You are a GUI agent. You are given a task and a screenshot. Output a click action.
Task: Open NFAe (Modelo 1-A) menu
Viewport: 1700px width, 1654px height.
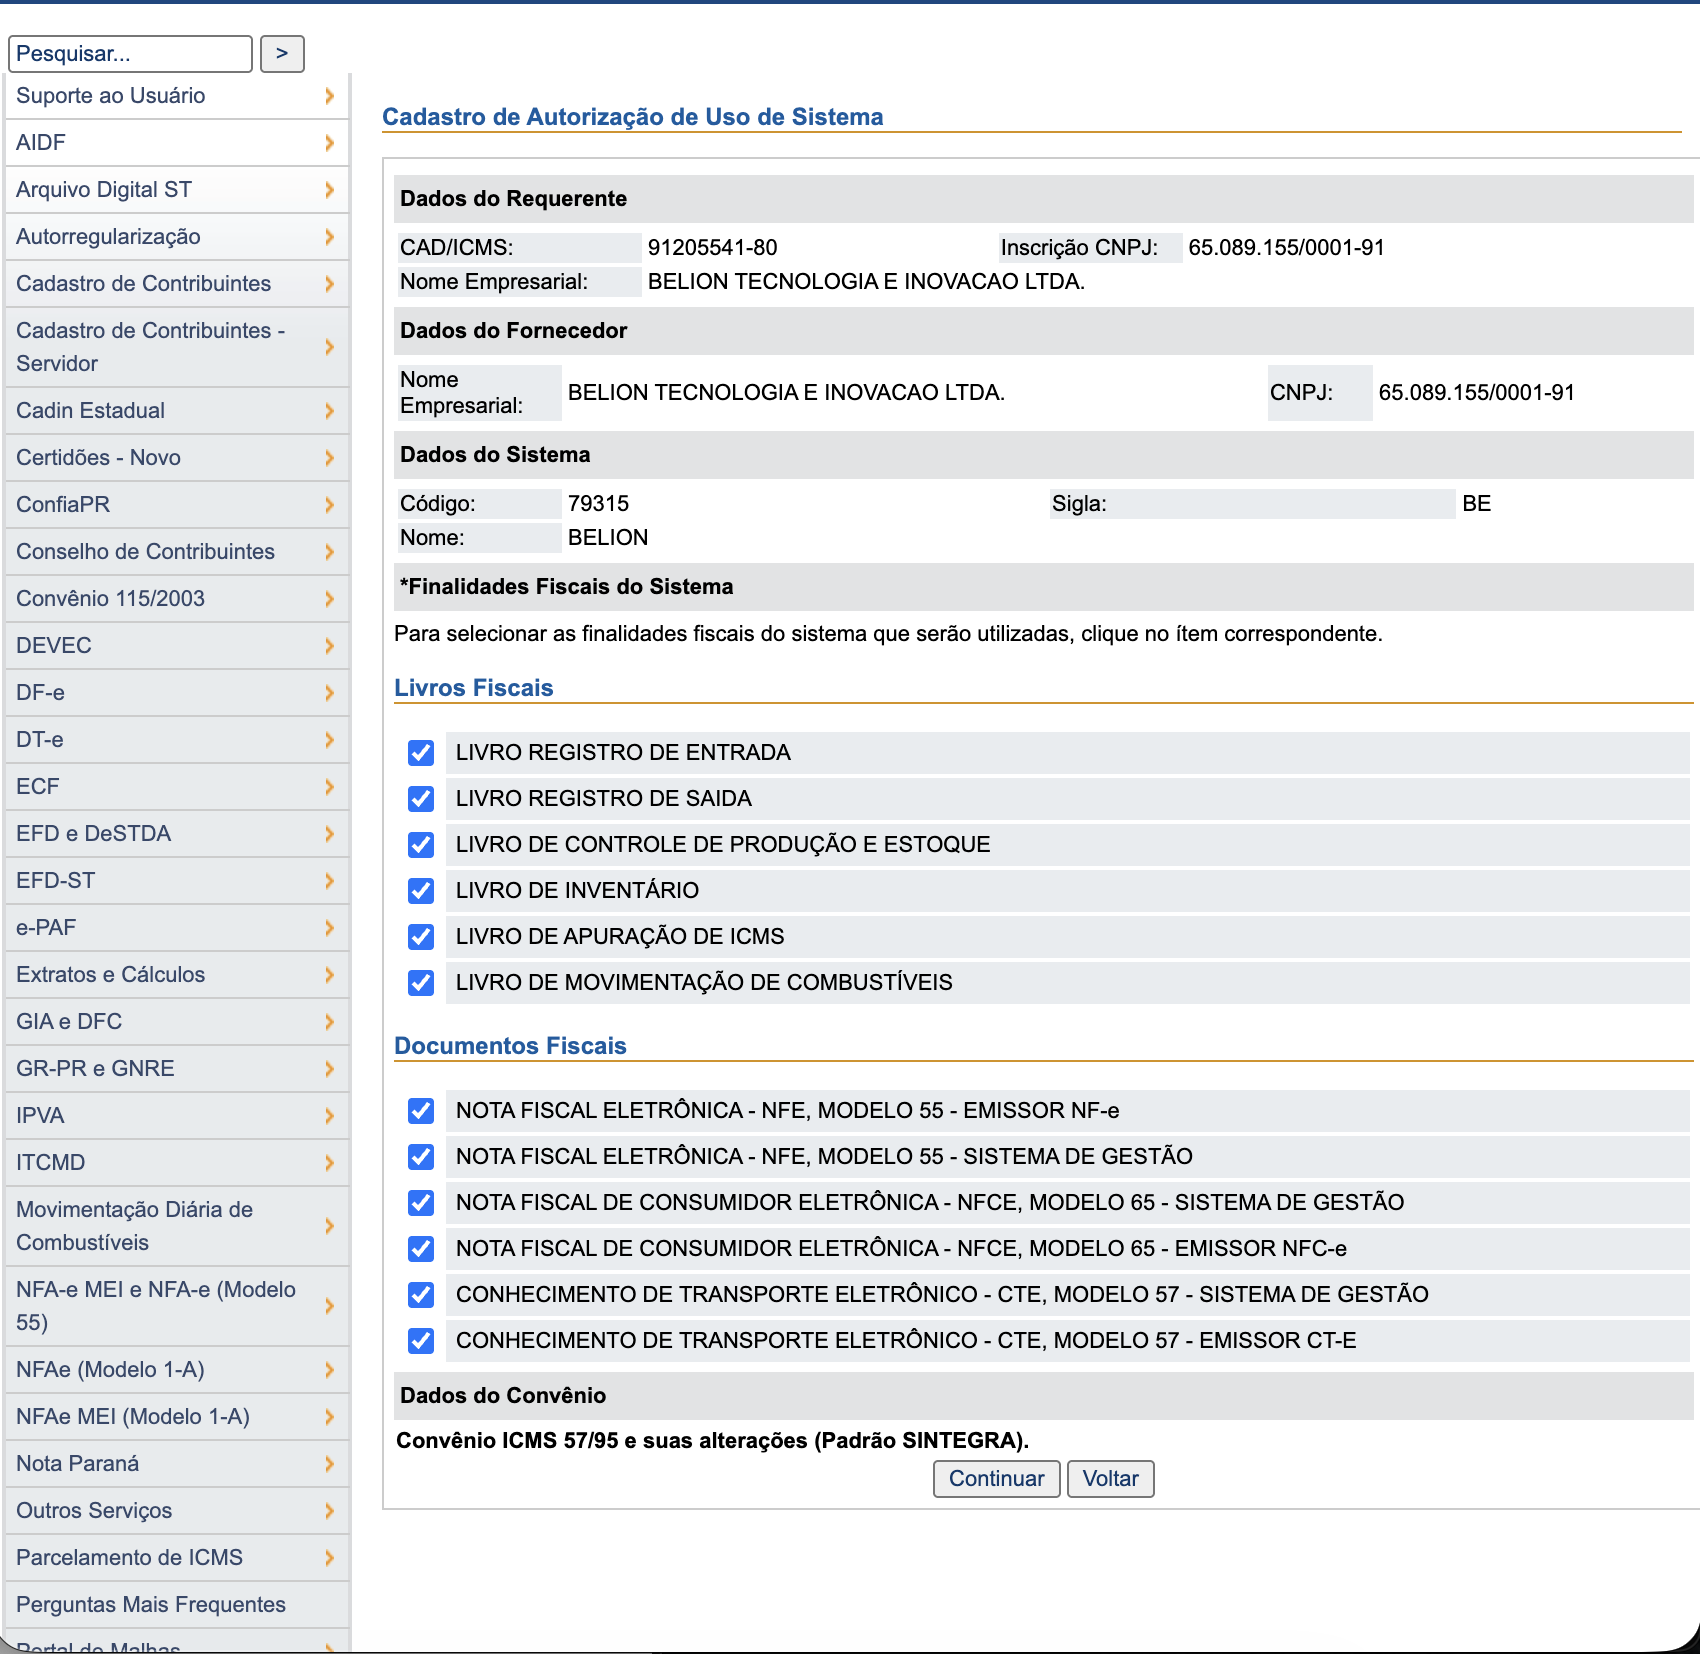[x=177, y=1370]
